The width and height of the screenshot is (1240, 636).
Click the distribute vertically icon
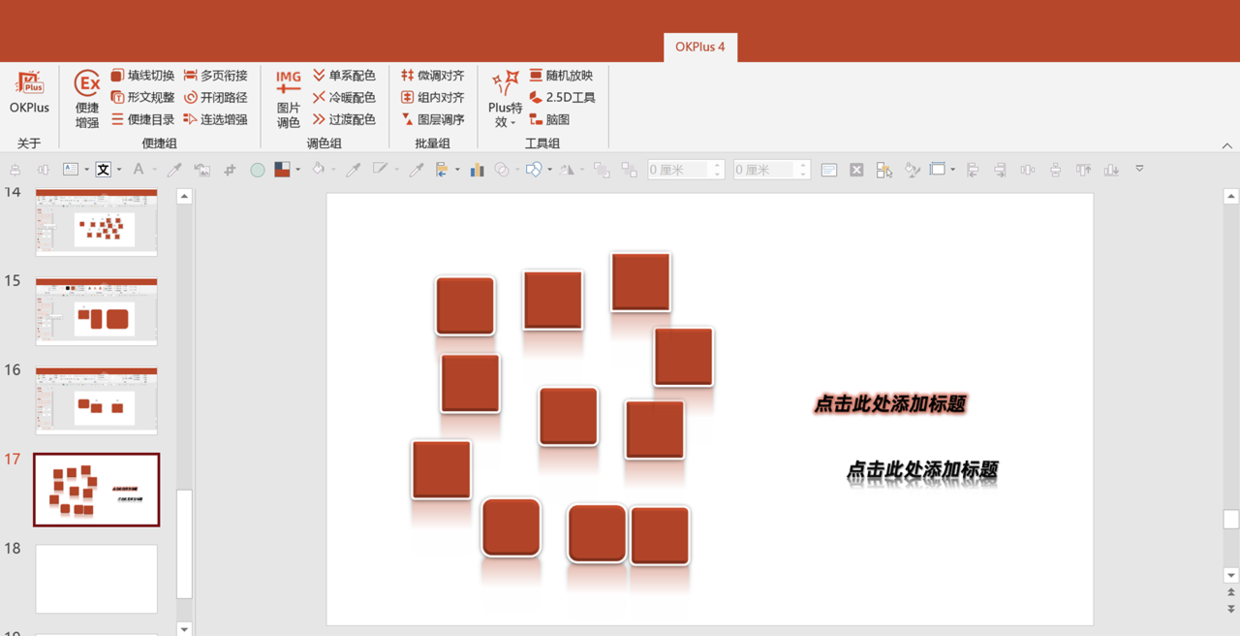click(x=1055, y=170)
